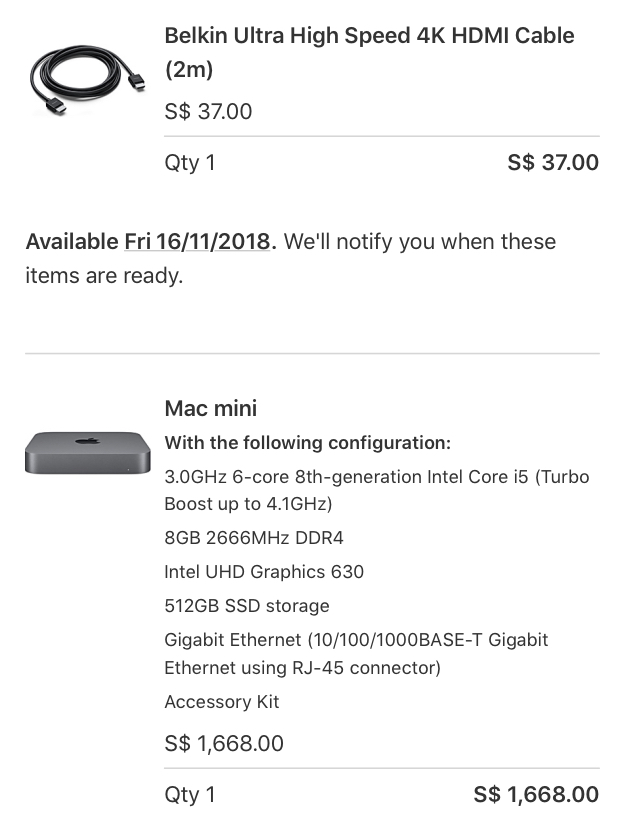Screen dimensions: 620x822
Task: Click the HDMI cable total S$ 37.00
Action: pos(553,163)
